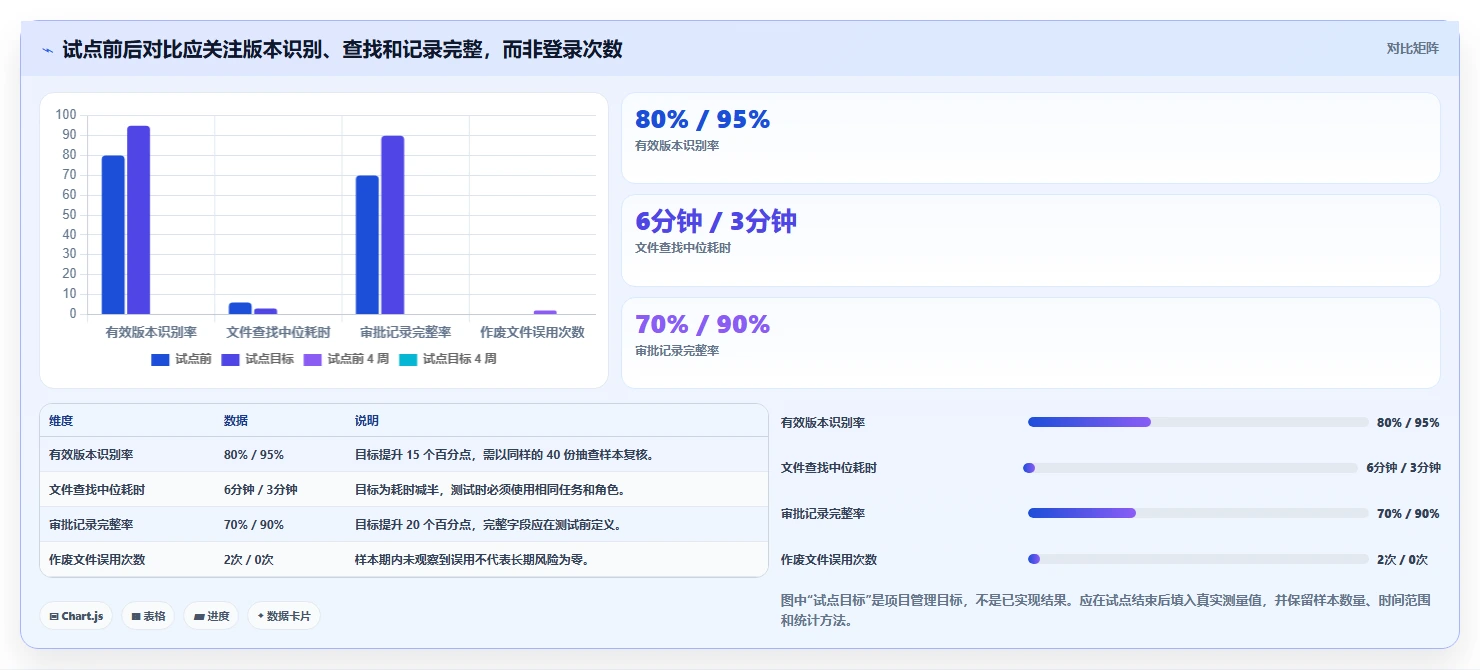Click the 试点前 bar of 审批记录完整率 at 70
1480x670 pixels.
point(367,245)
